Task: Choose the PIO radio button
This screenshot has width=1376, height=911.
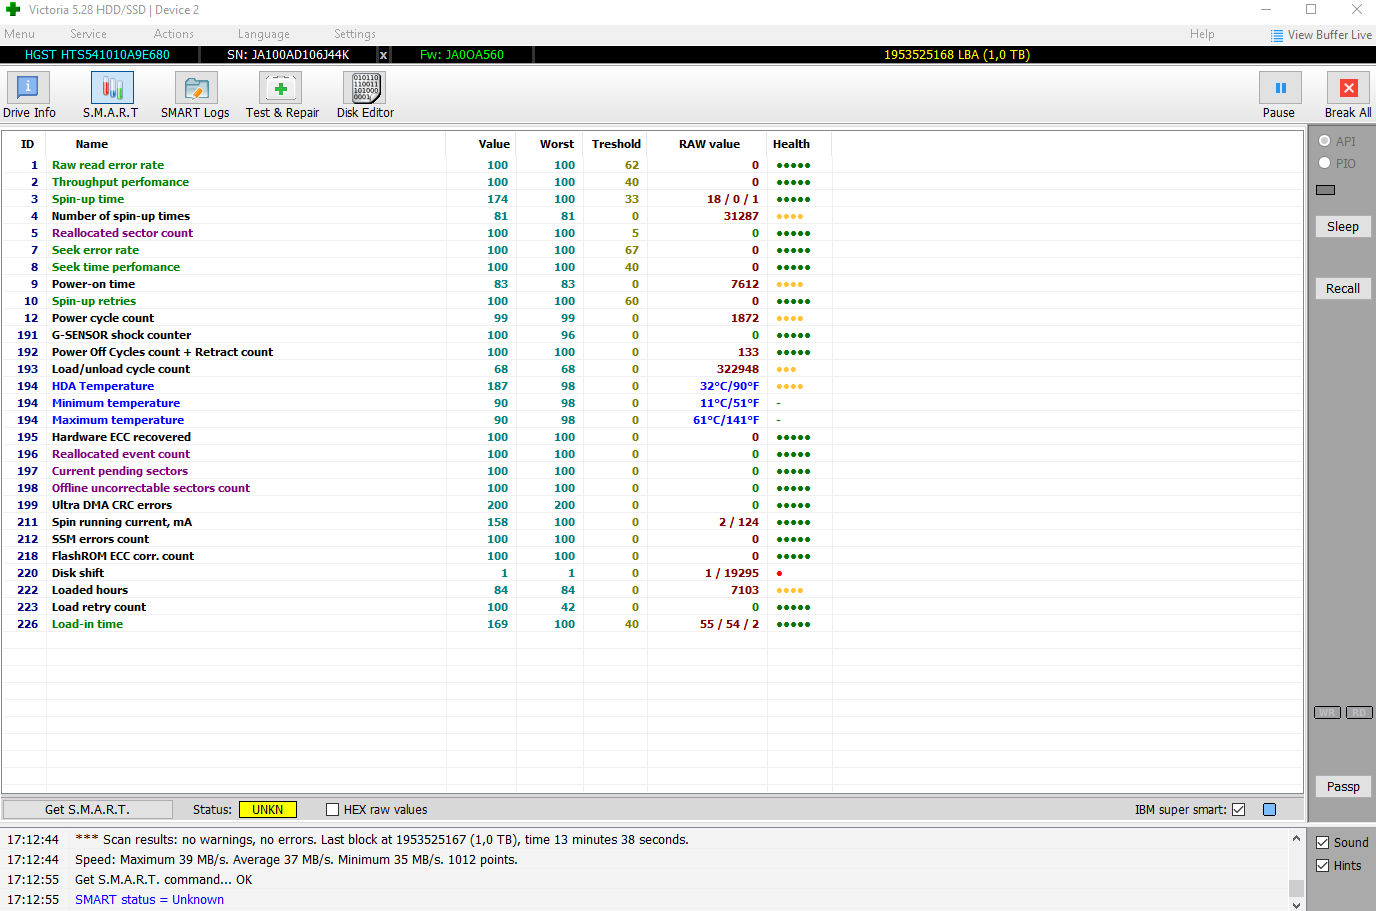Action: pyautogui.click(x=1325, y=163)
